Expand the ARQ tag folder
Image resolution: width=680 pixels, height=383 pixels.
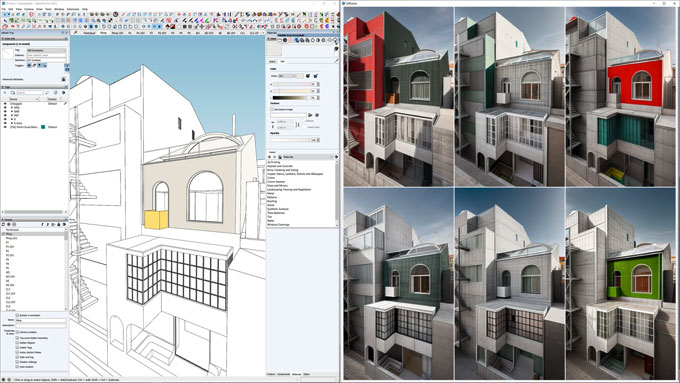[12, 108]
